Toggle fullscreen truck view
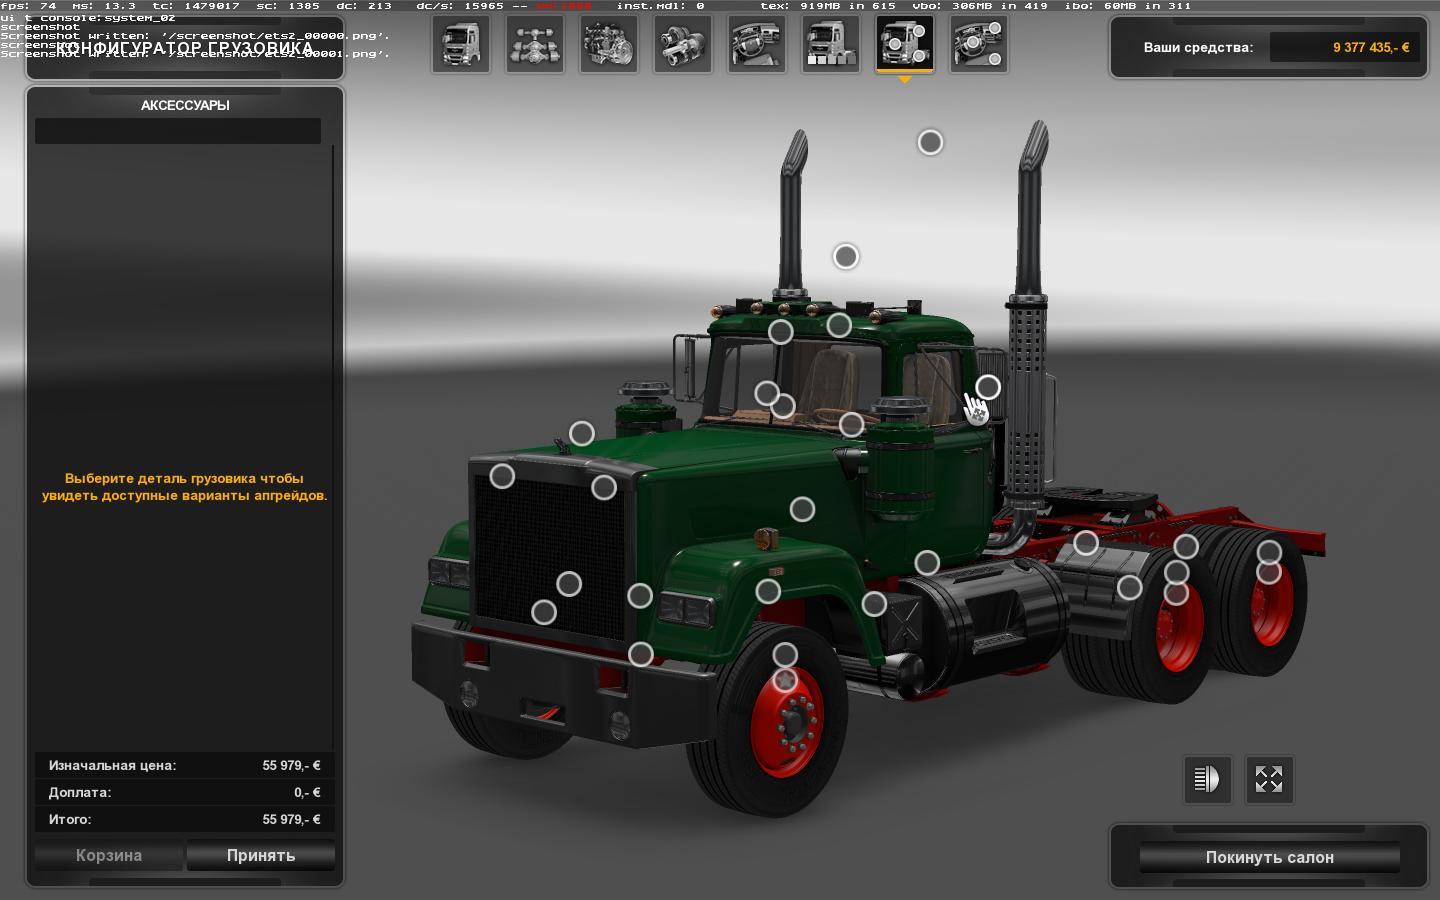Viewport: 1440px width, 900px height. click(1269, 779)
